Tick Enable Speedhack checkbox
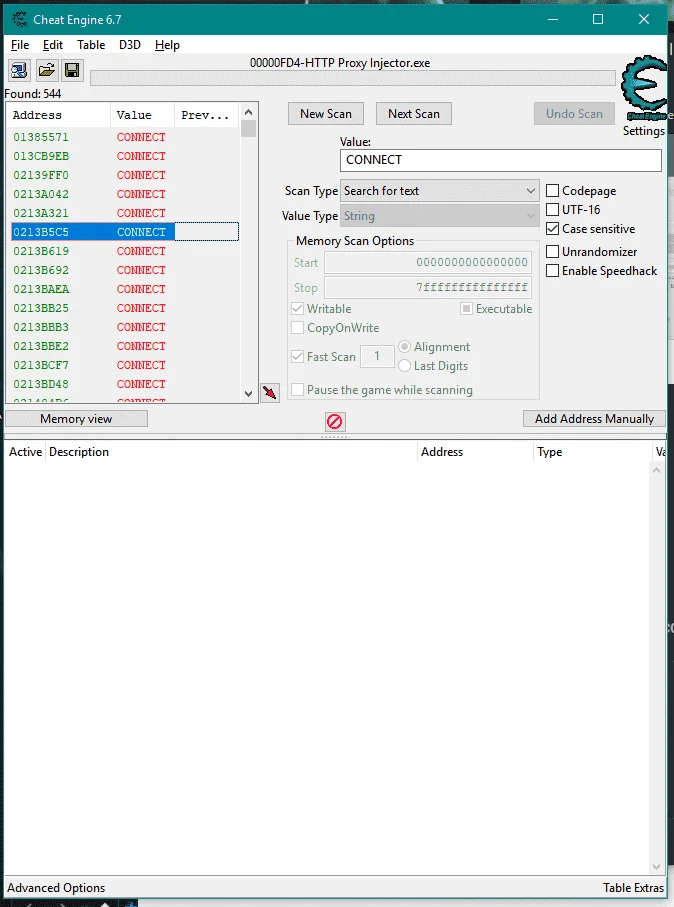 tap(553, 271)
